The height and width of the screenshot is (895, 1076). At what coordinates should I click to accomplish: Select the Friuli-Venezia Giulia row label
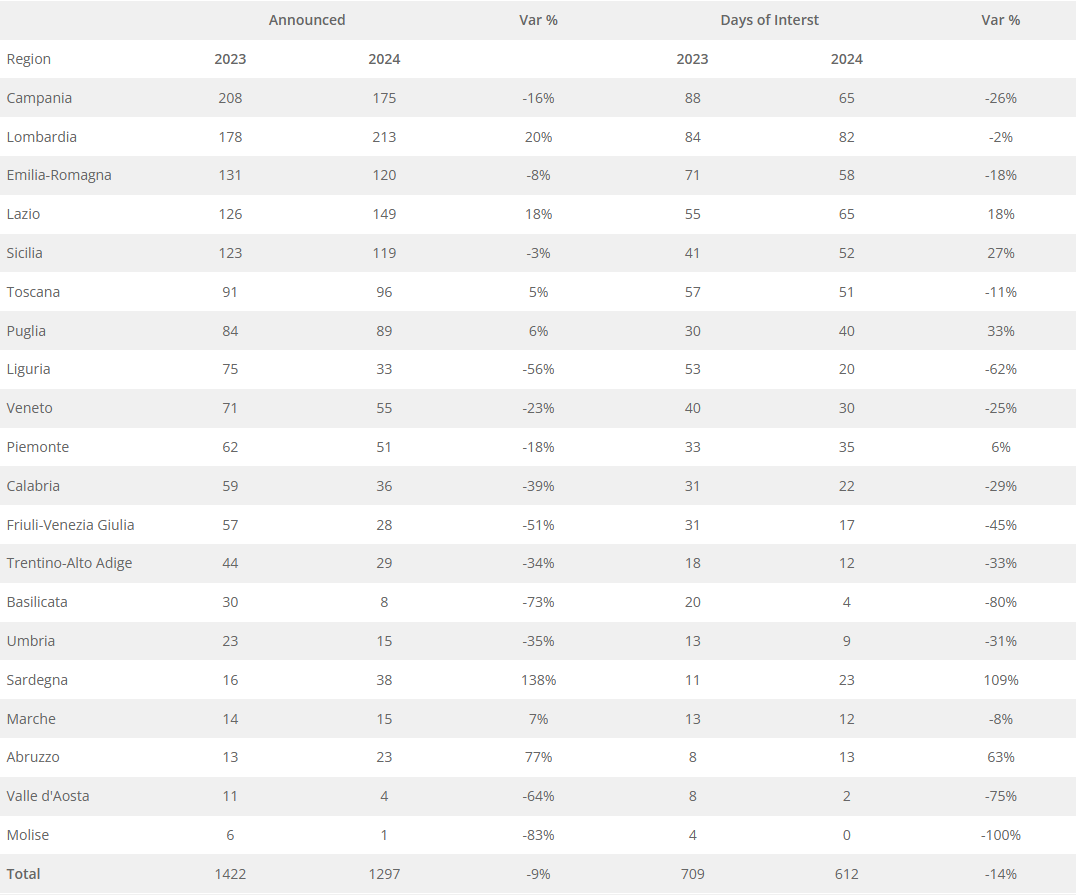[70, 525]
